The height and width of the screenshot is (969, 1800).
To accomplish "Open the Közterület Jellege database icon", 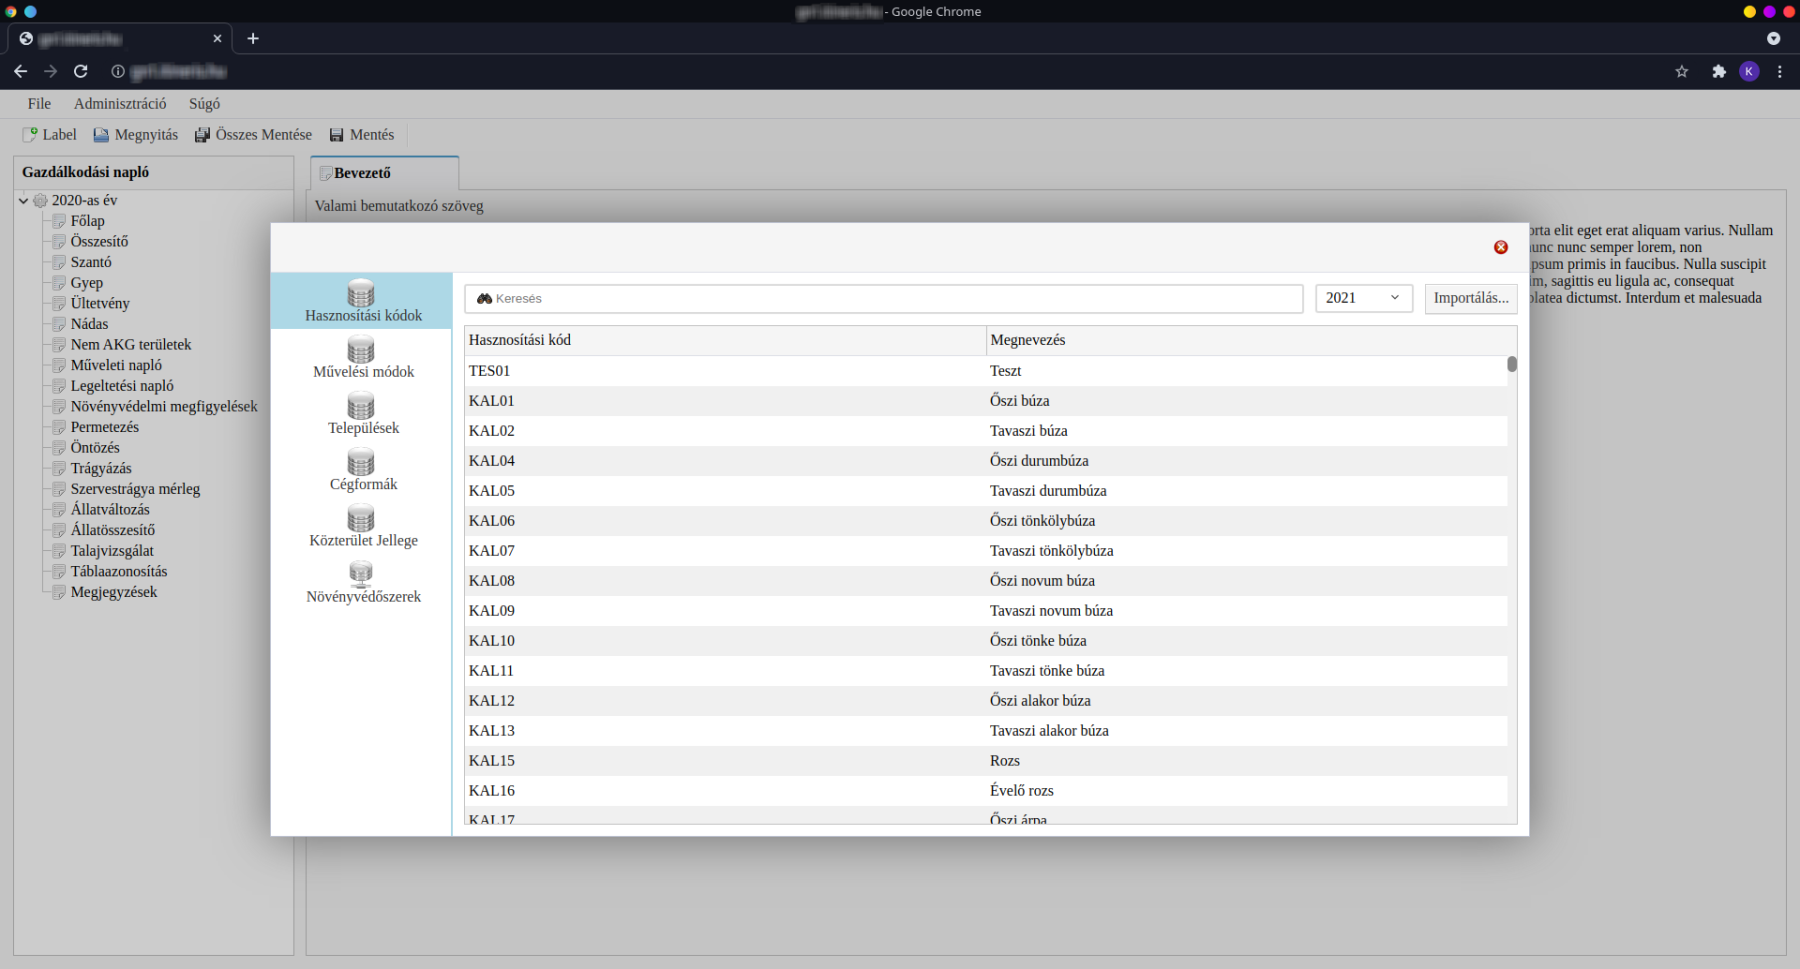I will [x=361, y=518].
